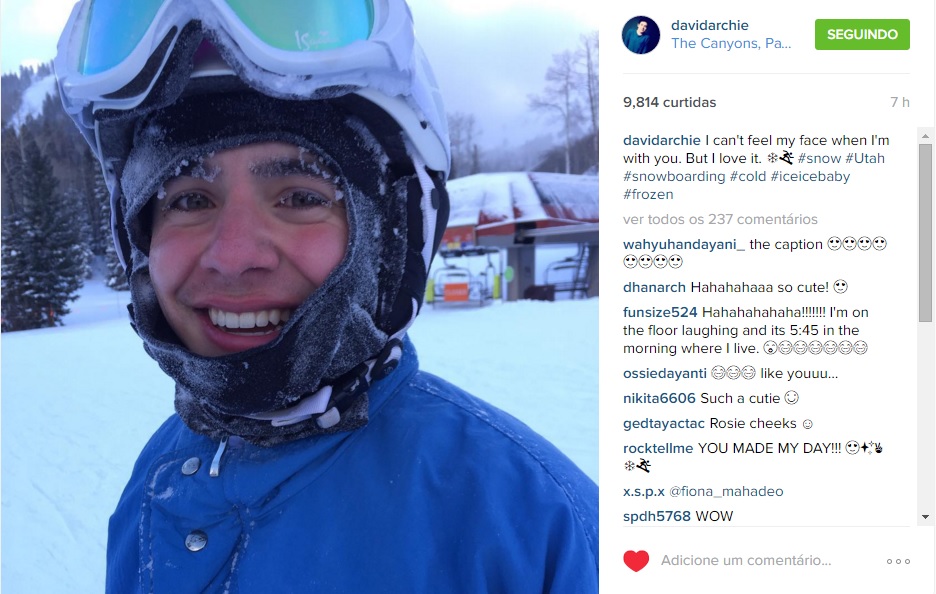Open the #snowboarding hashtag
The height and width of the screenshot is (594, 936).
point(674,177)
